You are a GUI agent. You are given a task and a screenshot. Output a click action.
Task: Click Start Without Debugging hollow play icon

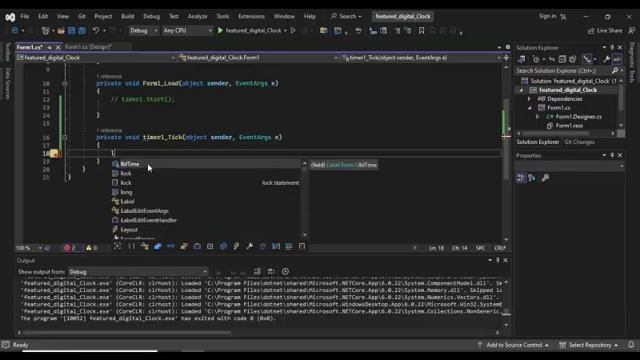pos(293,31)
